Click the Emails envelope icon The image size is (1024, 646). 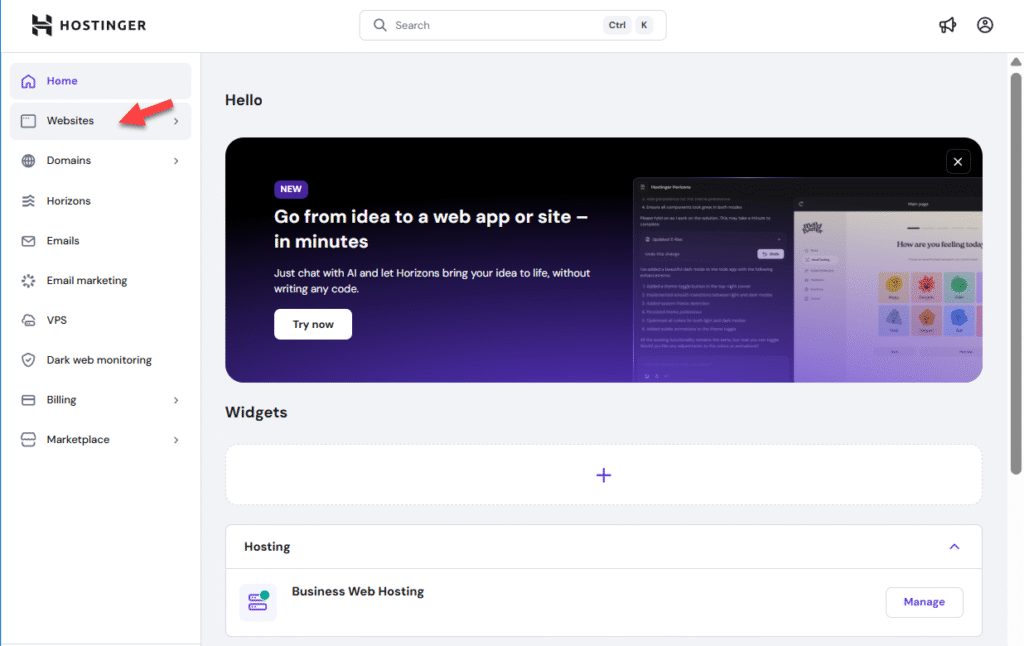(28, 241)
